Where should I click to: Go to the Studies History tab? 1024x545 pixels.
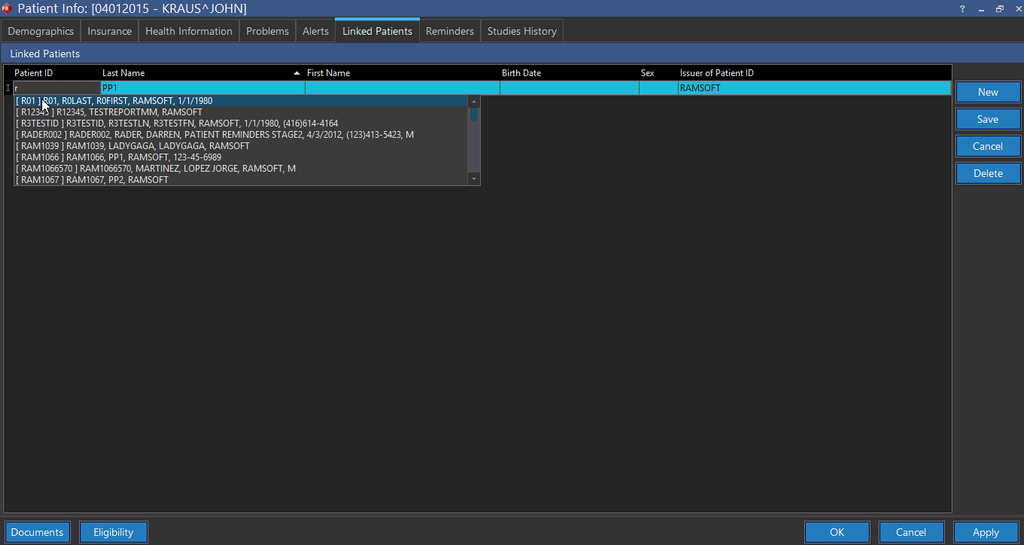[521, 31]
